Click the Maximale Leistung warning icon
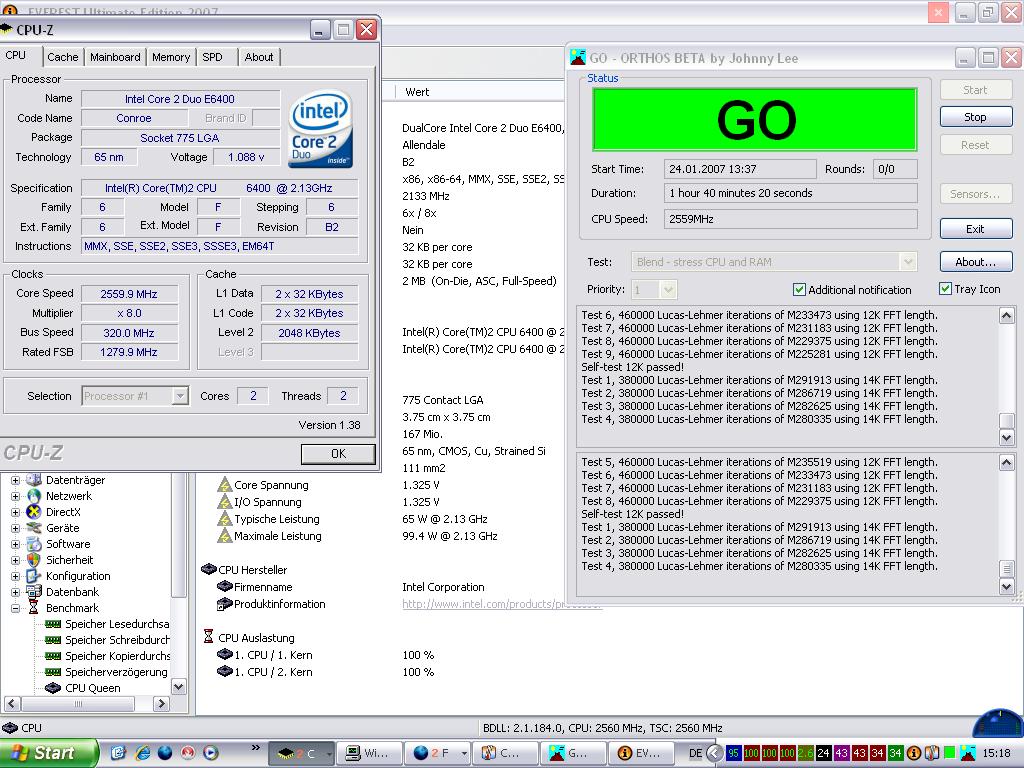 coord(225,536)
